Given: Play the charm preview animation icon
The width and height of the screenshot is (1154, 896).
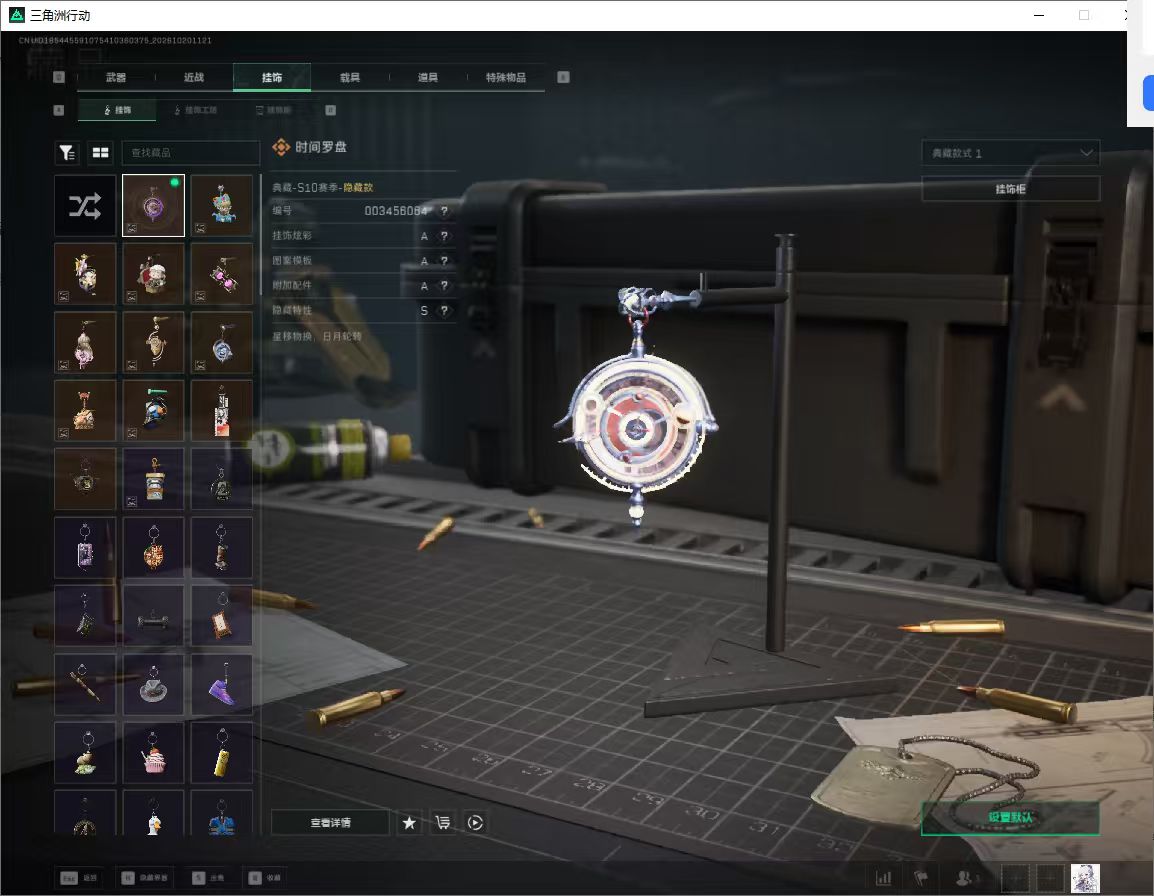Looking at the screenshot, I should (475, 822).
